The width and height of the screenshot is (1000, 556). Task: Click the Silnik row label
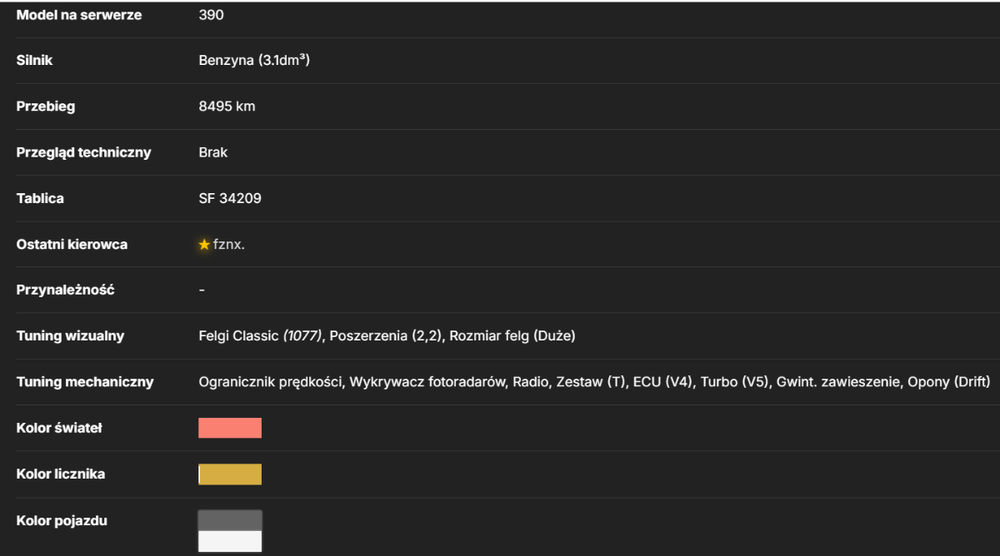point(34,61)
